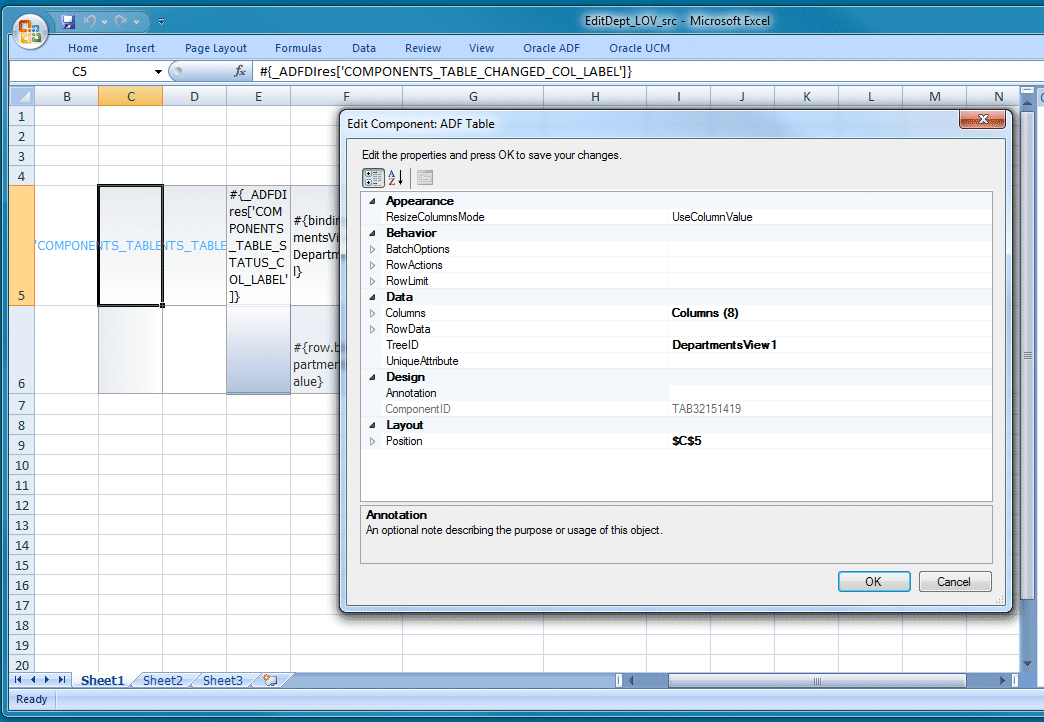The width and height of the screenshot is (1044, 722).
Task: Collapse the Design category
Action: pyautogui.click(x=372, y=377)
